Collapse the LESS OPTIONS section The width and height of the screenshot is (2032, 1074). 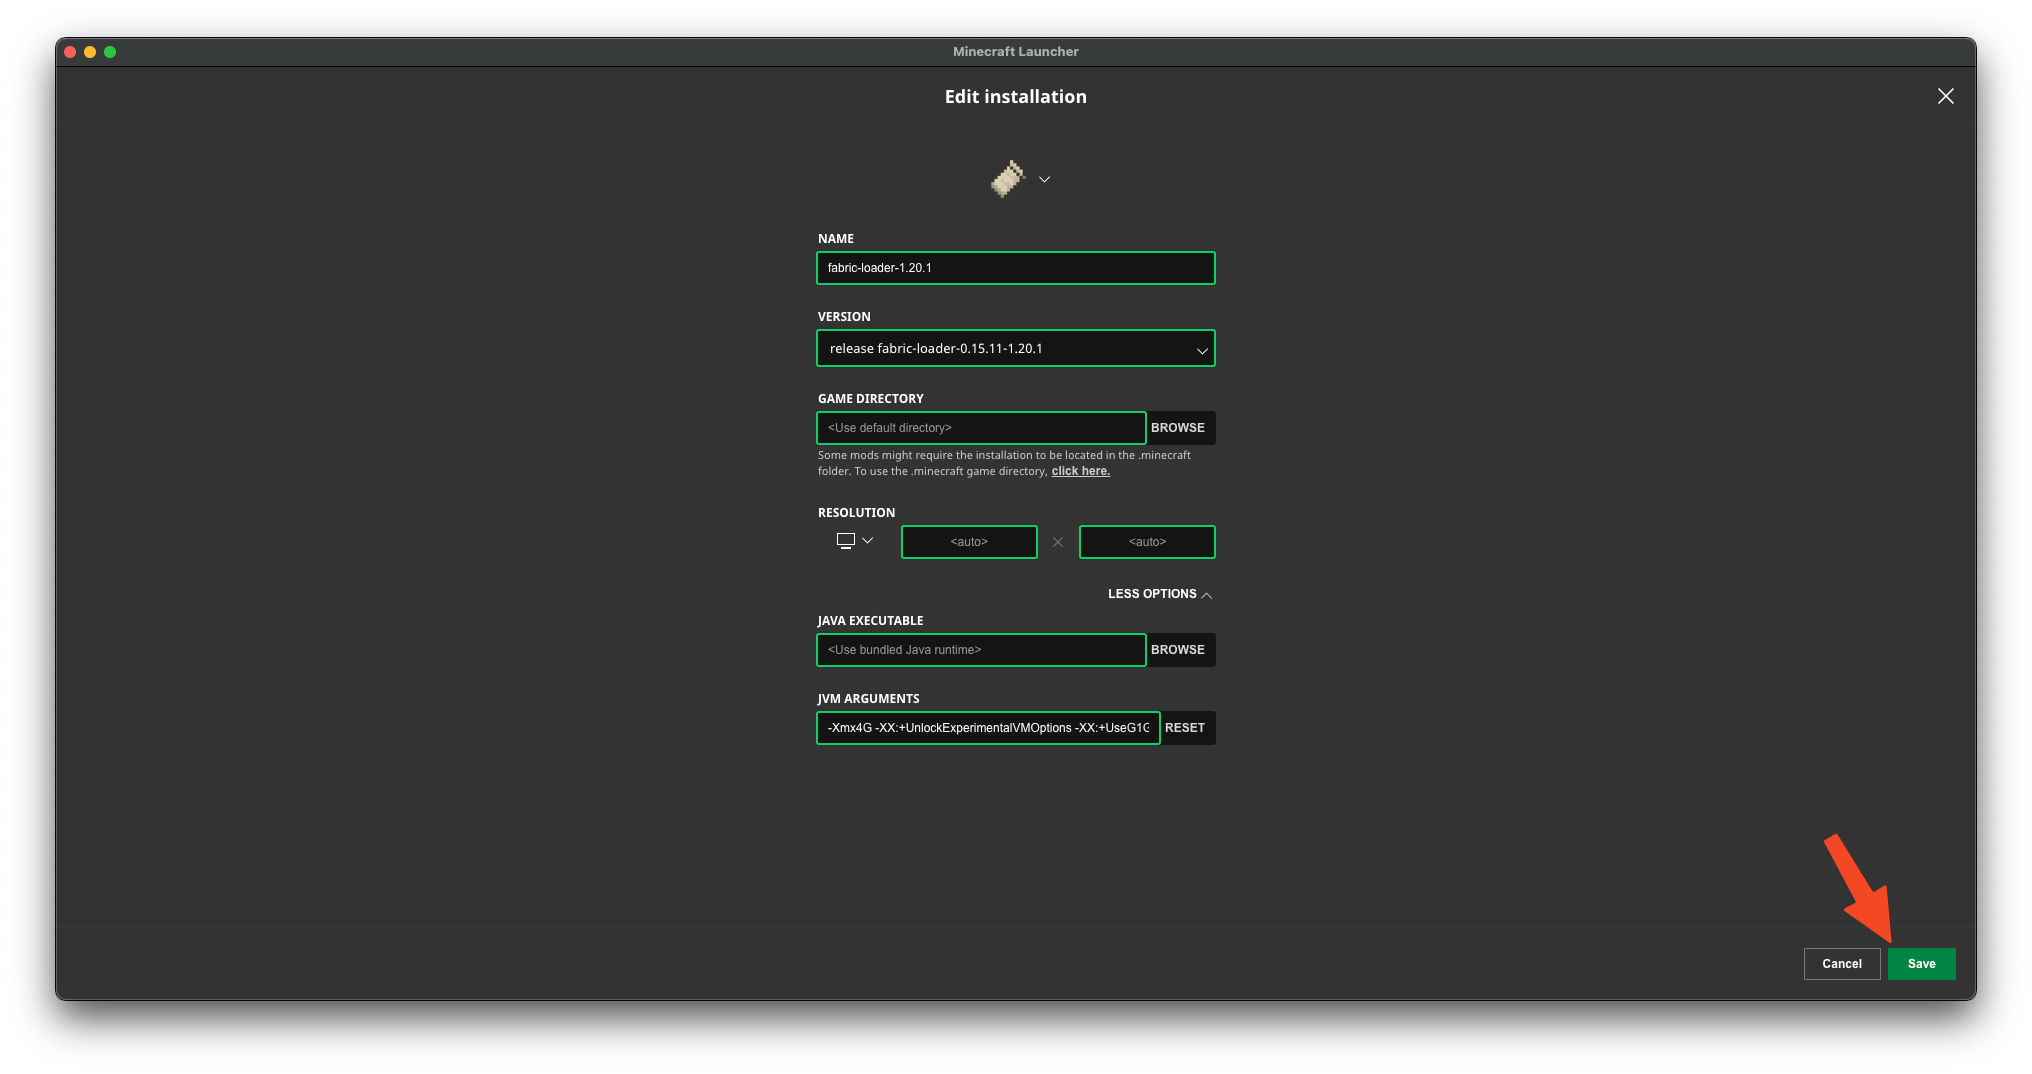click(1159, 594)
